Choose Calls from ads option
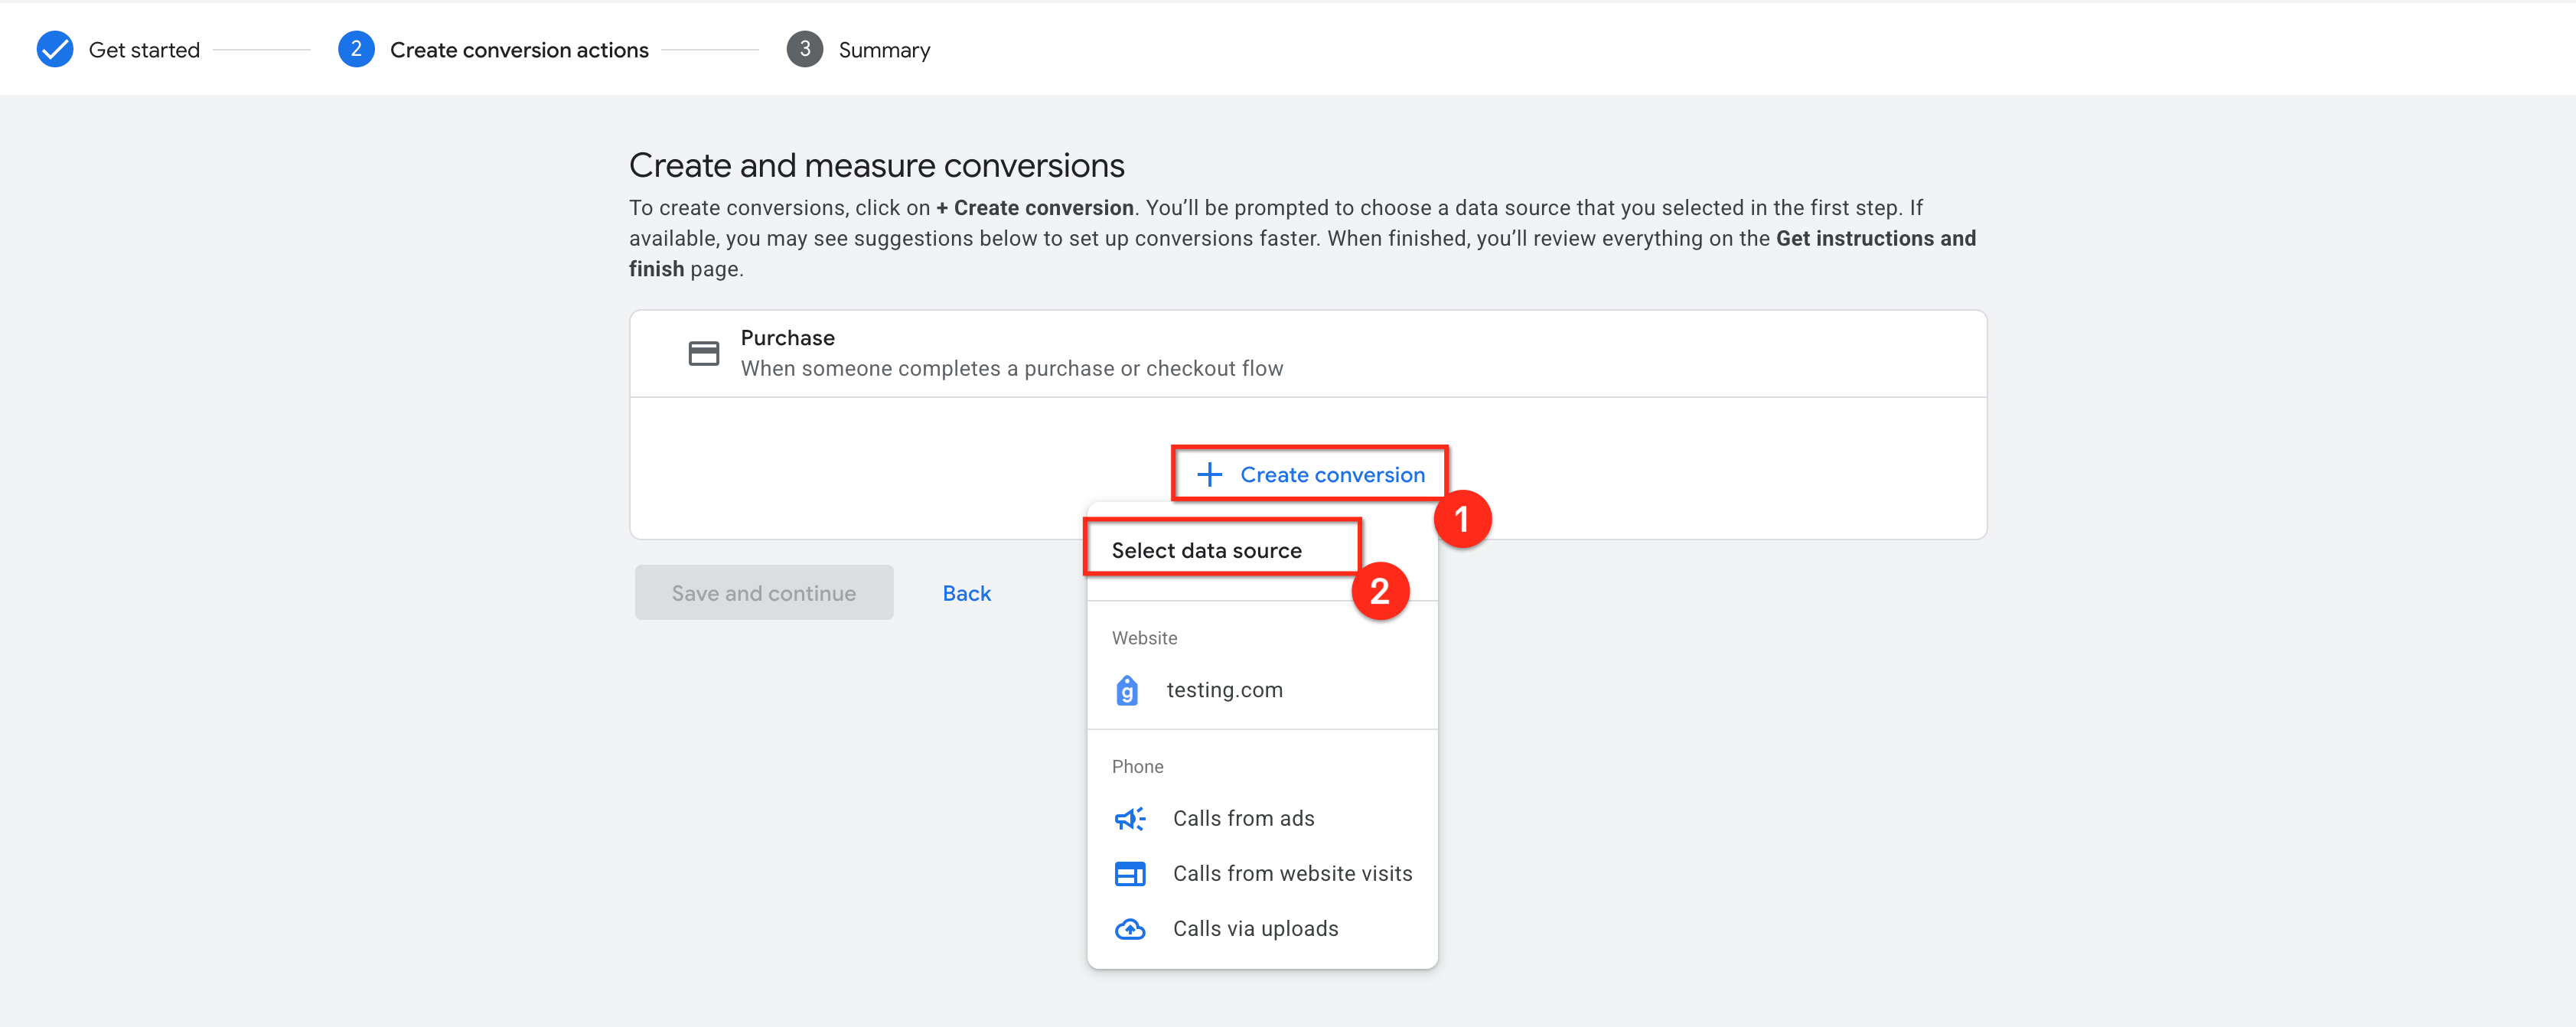This screenshot has width=2576, height=1027. [x=1243, y=819]
